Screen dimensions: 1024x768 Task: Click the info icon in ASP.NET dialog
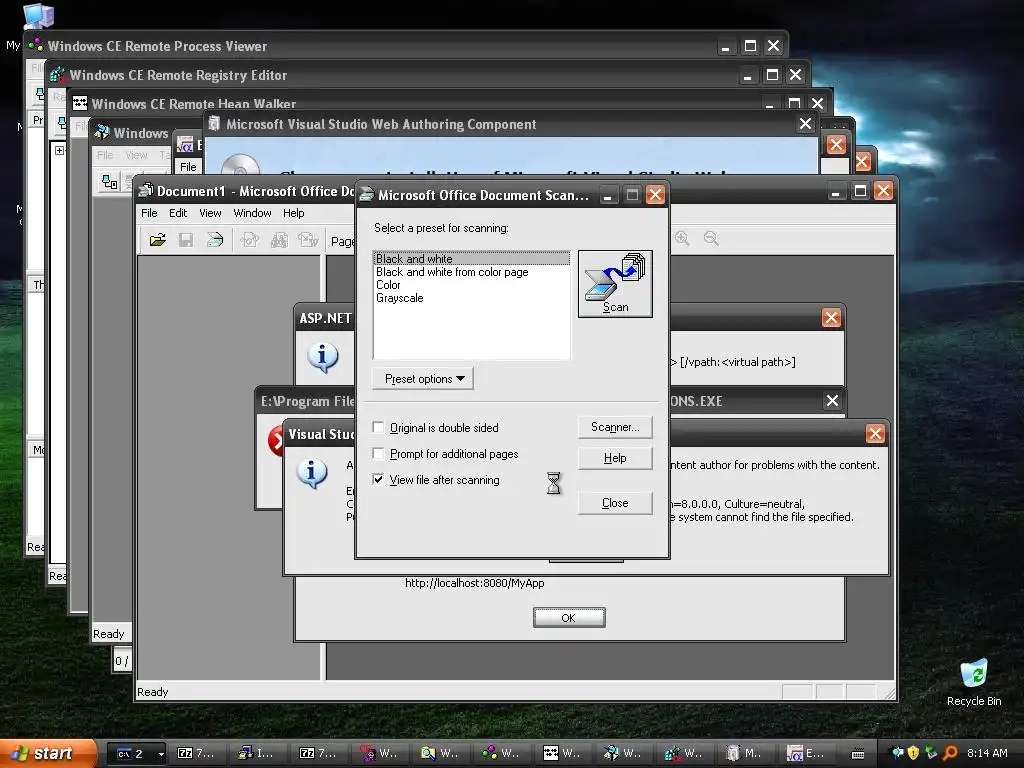pyautogui.click(x=322, y=357)
